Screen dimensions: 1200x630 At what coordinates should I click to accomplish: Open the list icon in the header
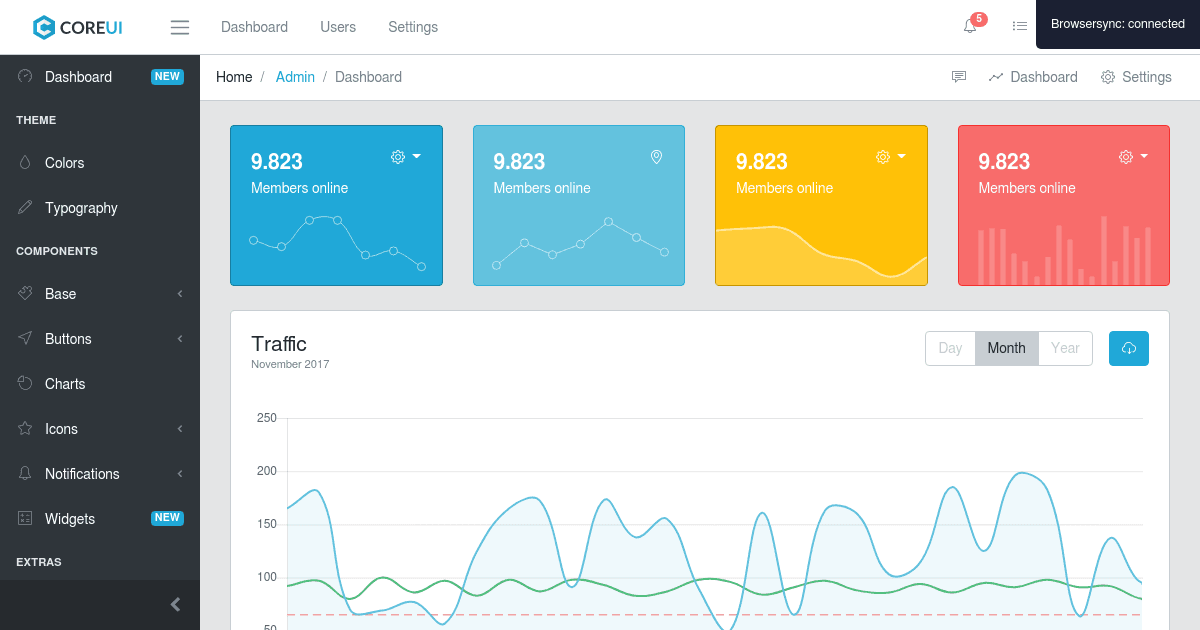(1020, 27)
